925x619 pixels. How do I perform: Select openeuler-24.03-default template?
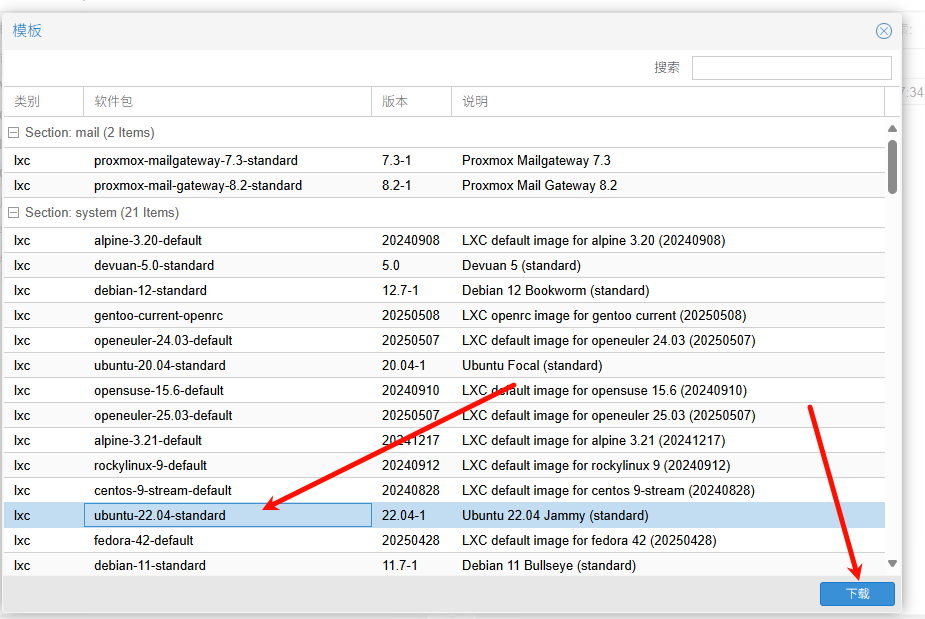(444, 340)
